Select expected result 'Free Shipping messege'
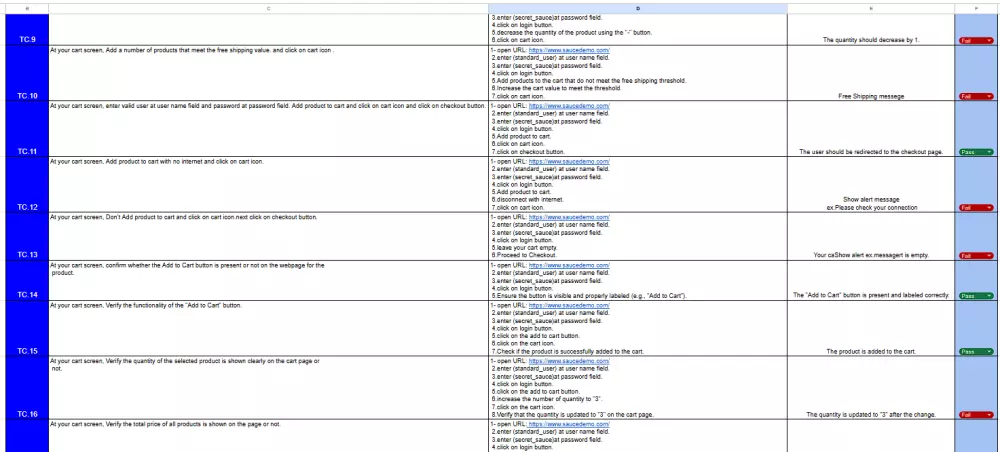The width and height of the screenshot is (1000, 452). pos(871,73)
